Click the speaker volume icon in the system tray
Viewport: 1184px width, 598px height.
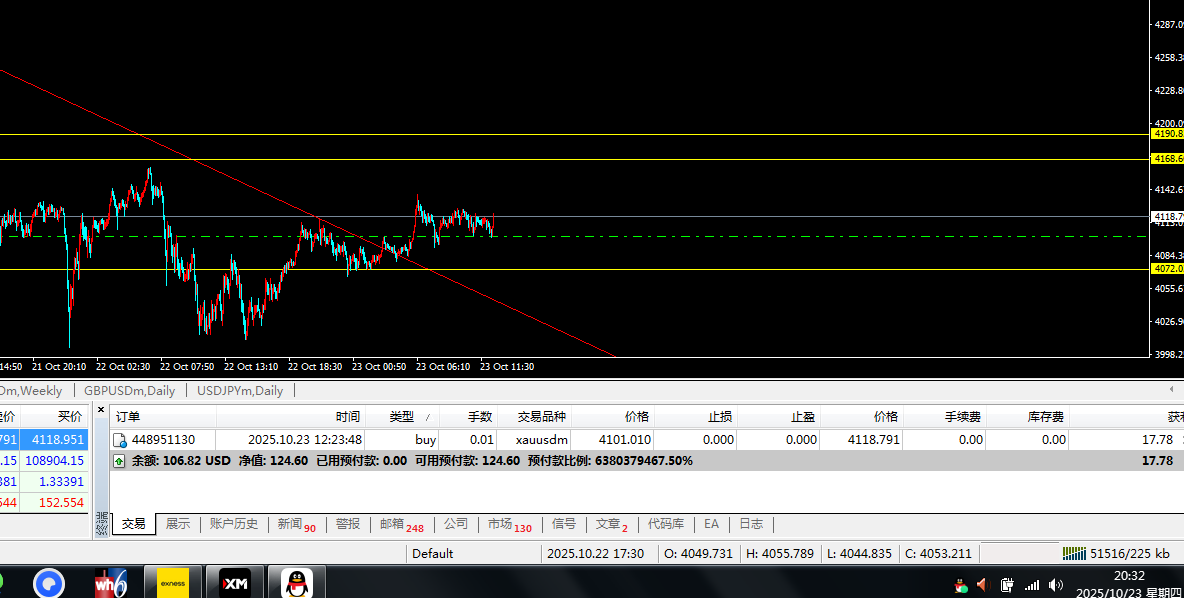pos(1056,585)
